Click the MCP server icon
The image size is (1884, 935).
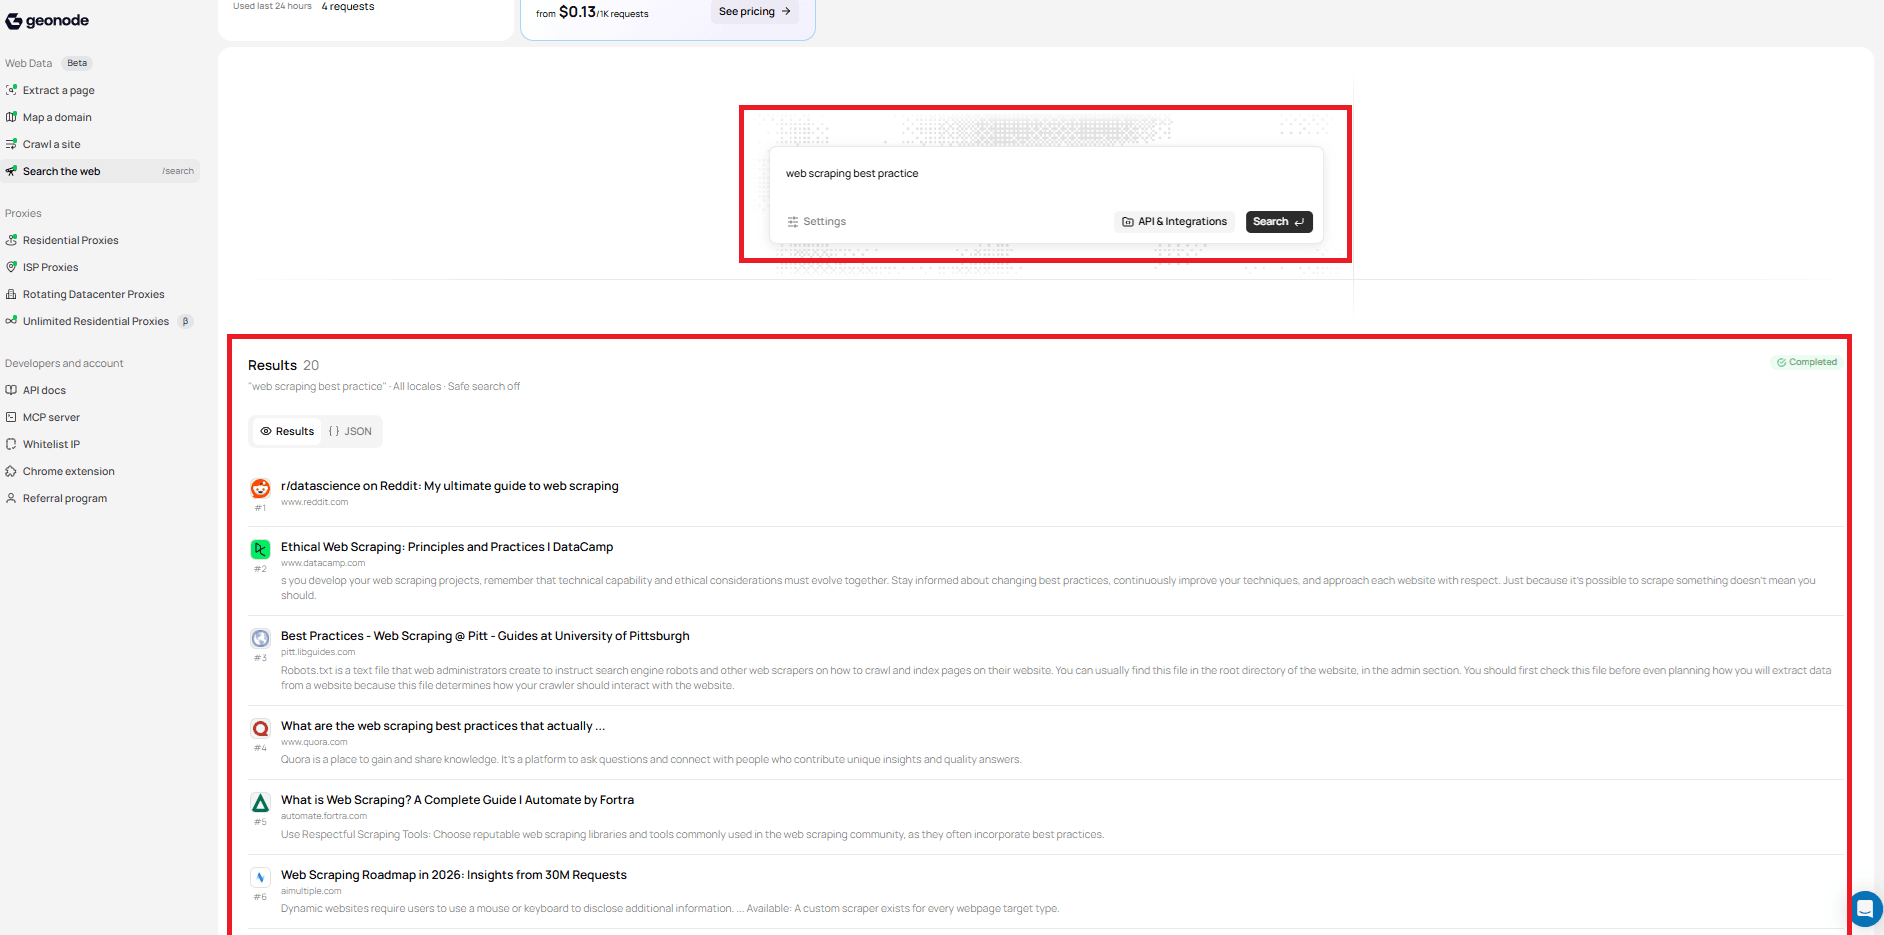tap(11, 417)
